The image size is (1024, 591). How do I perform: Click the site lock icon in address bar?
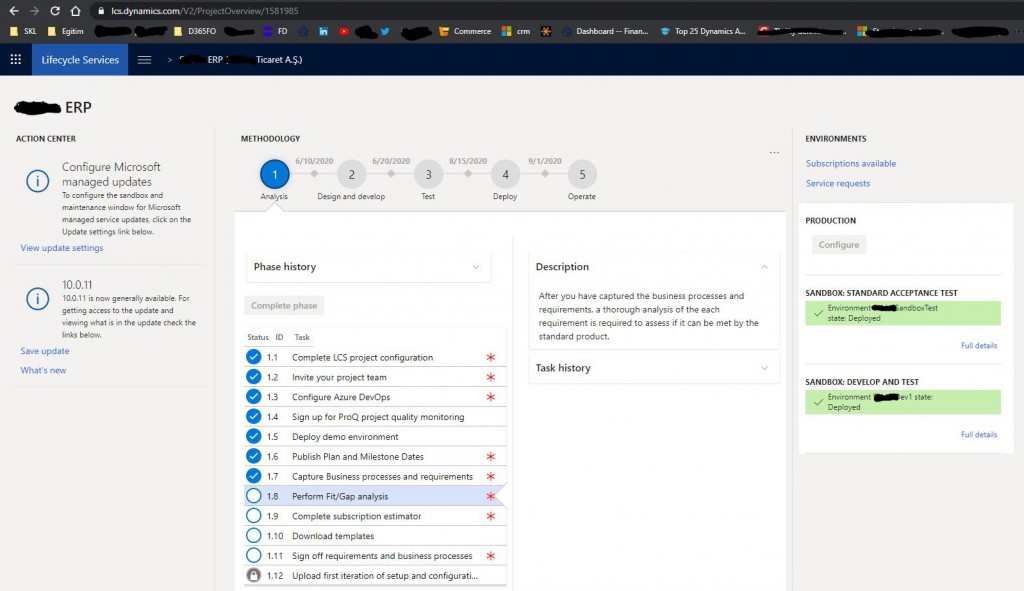pyautogui.click(x=101, y=11)
